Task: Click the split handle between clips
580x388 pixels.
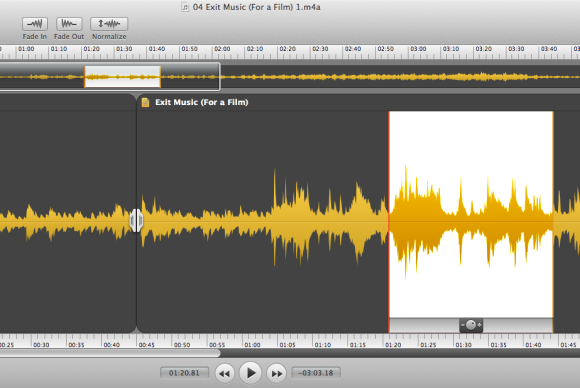Action: point(136,220)
